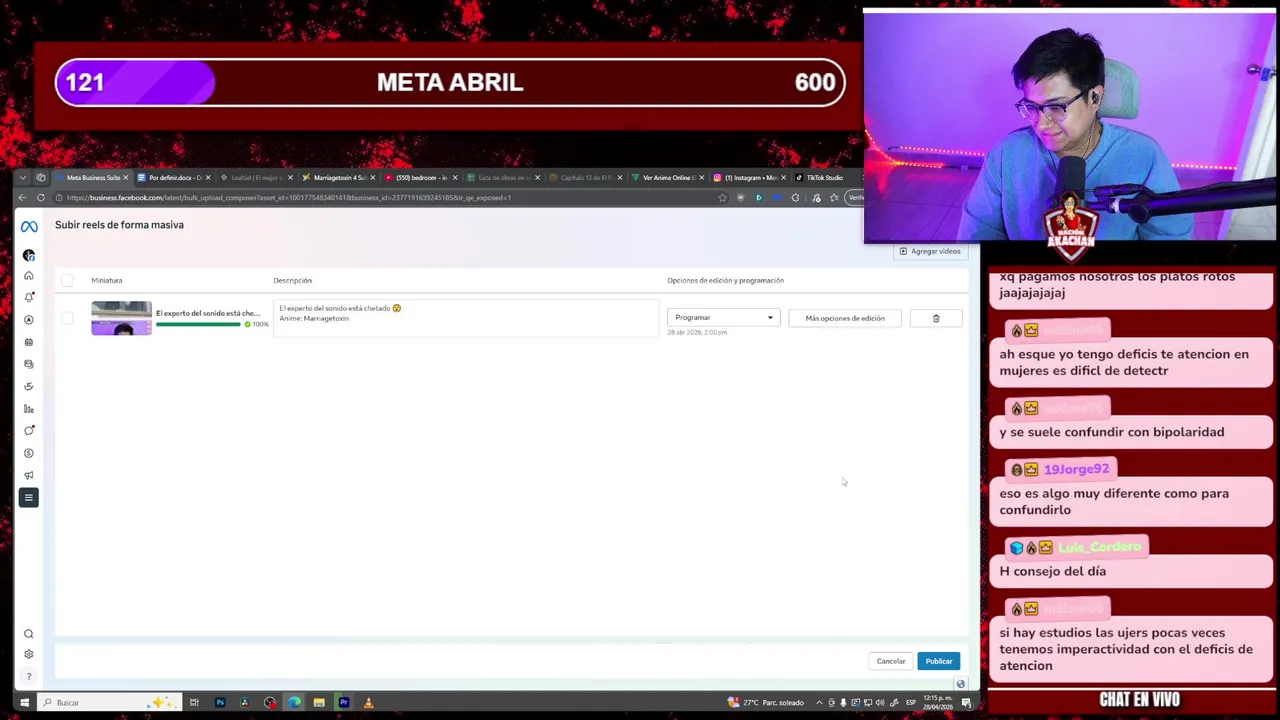Open Settings gear icon in Meta sidebar

pyautogui.click(x=29, y=654)
